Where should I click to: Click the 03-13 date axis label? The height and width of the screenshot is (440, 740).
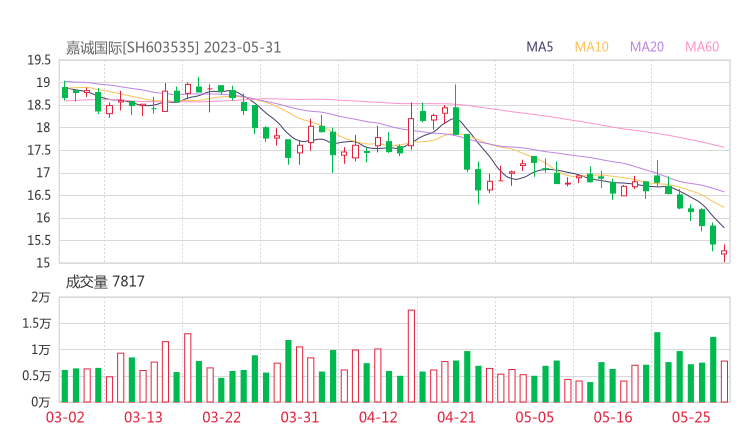click(143, 417)
